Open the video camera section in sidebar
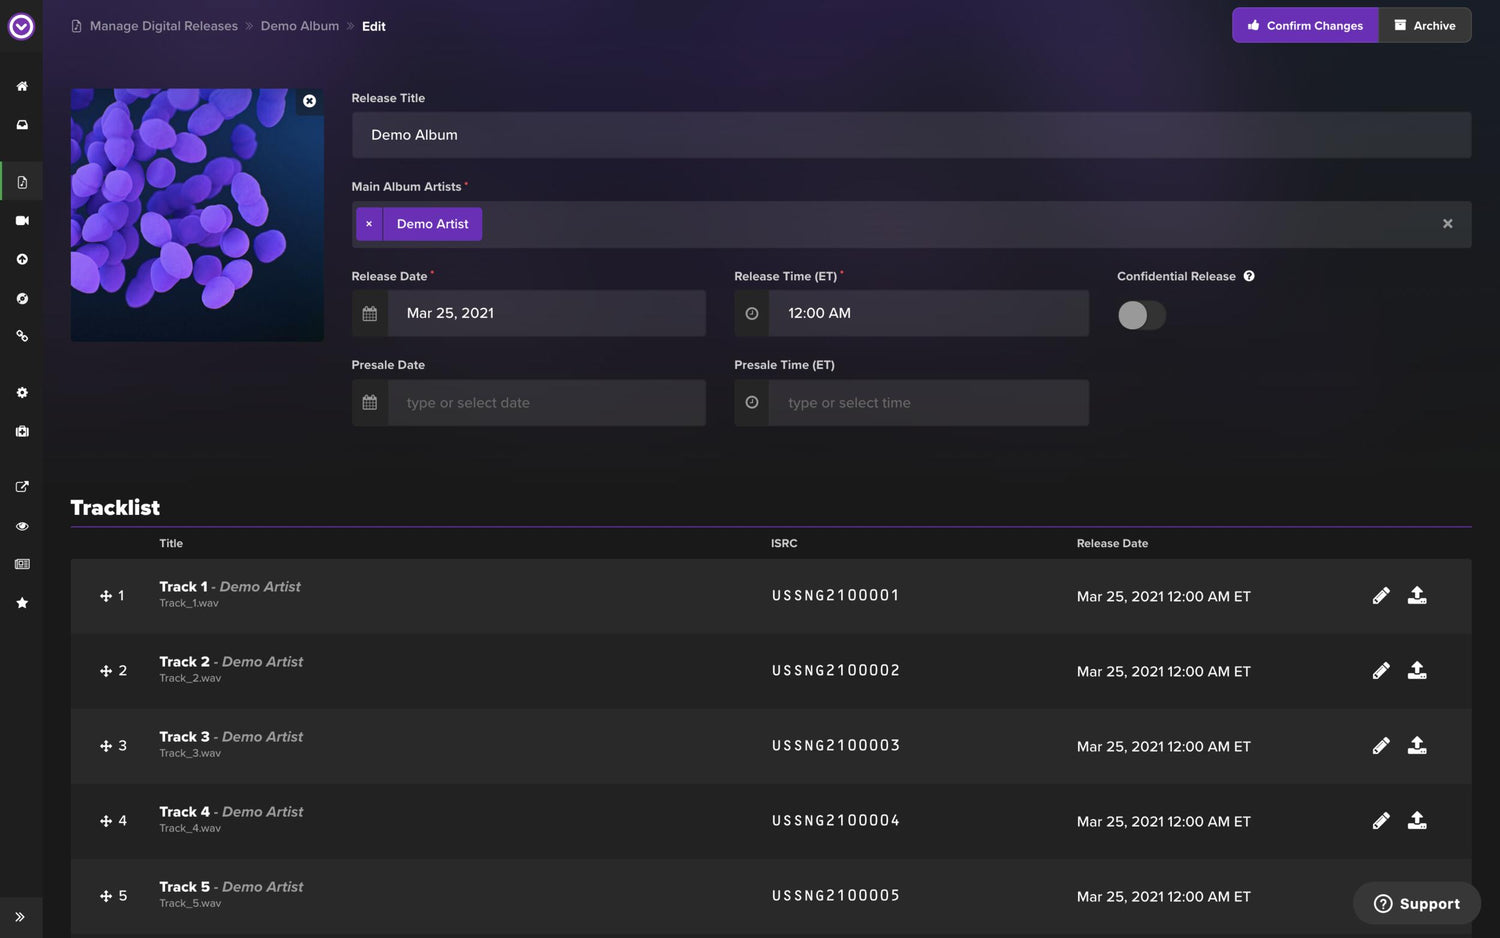The image size is (1500, 938). click(x=22, y=220)
